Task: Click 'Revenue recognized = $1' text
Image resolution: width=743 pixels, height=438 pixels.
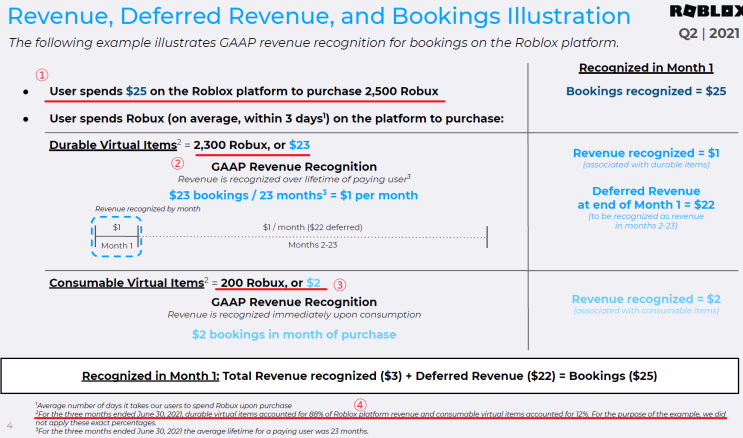Action: (646, 153)
